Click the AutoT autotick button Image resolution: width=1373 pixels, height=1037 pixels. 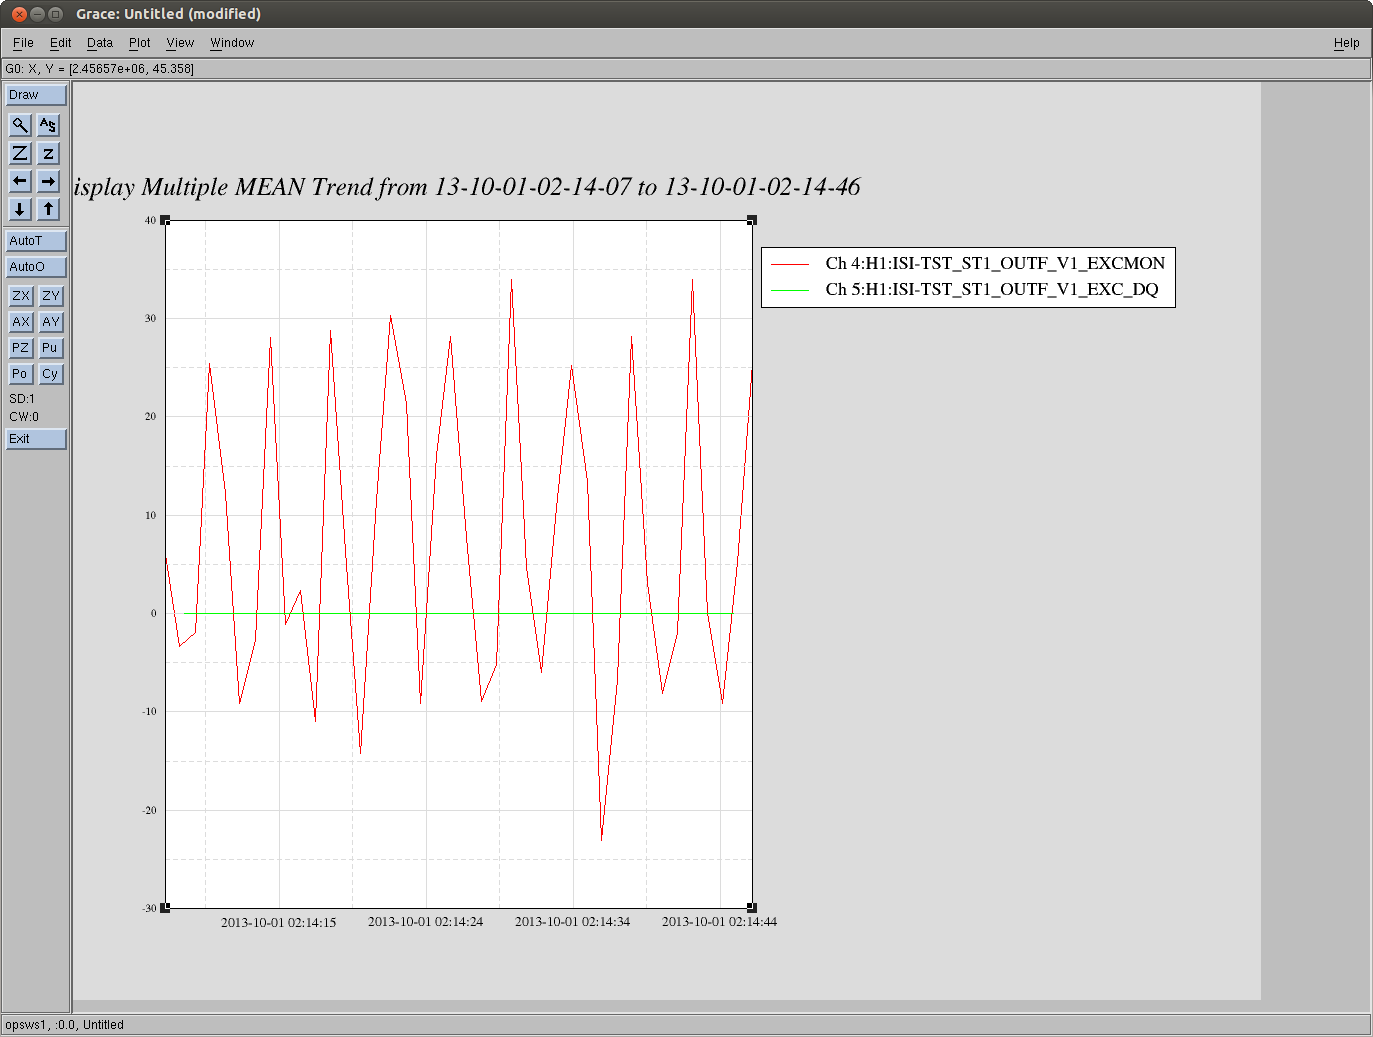point(36,241)
